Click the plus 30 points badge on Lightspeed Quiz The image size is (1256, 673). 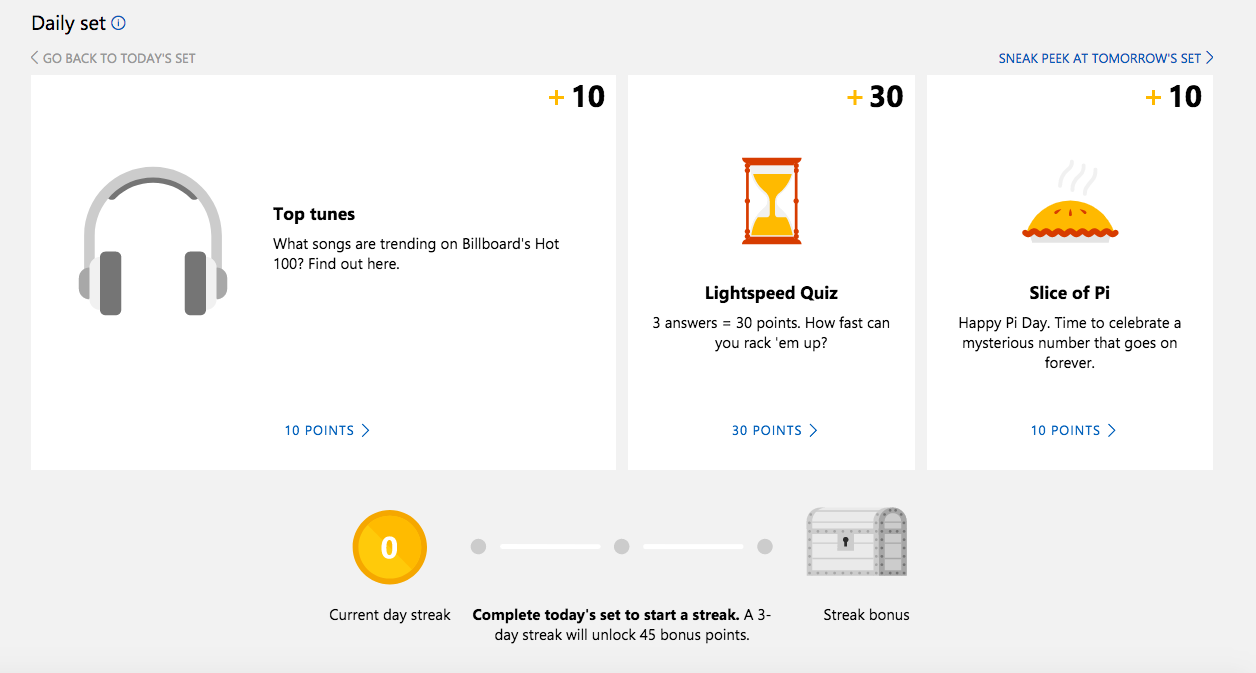876,97
